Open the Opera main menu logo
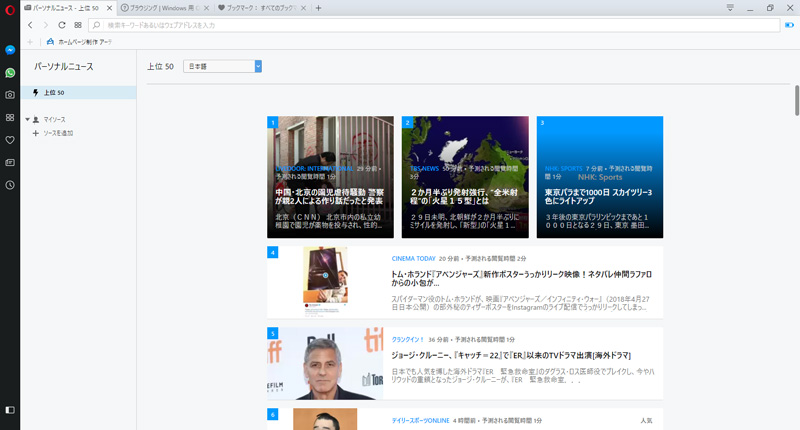The image size is (800, 430). tap(10, 9)
